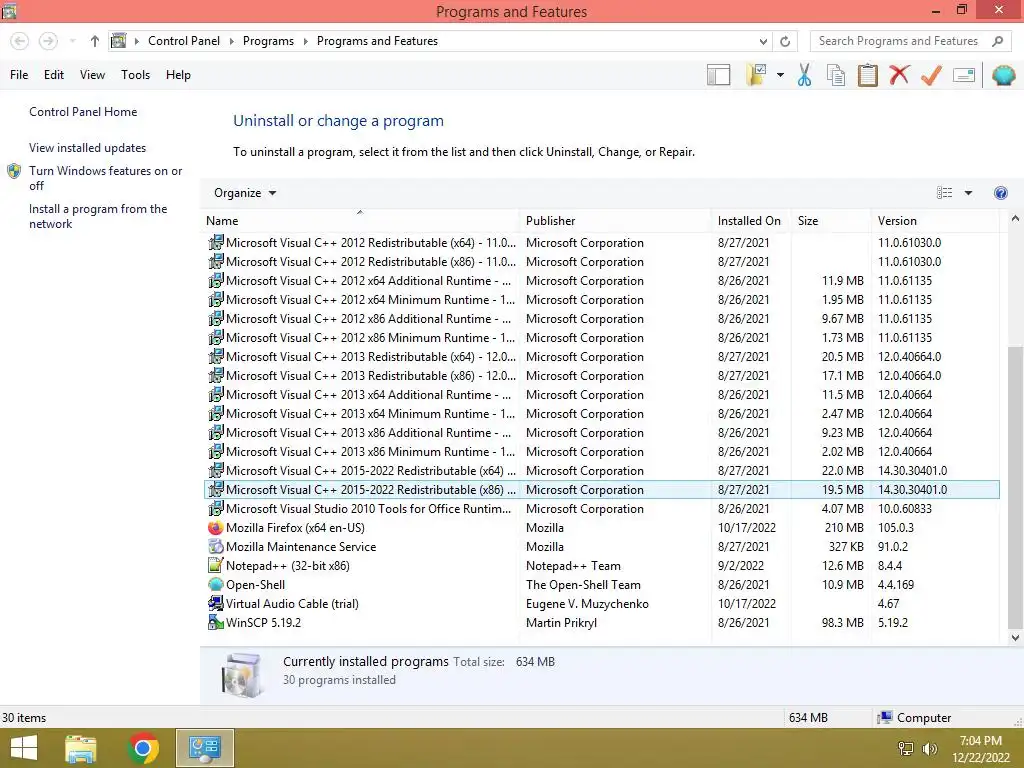Sort by the Publisher column header
Viewport: 1024px width, 768px height.
(615, 221)
